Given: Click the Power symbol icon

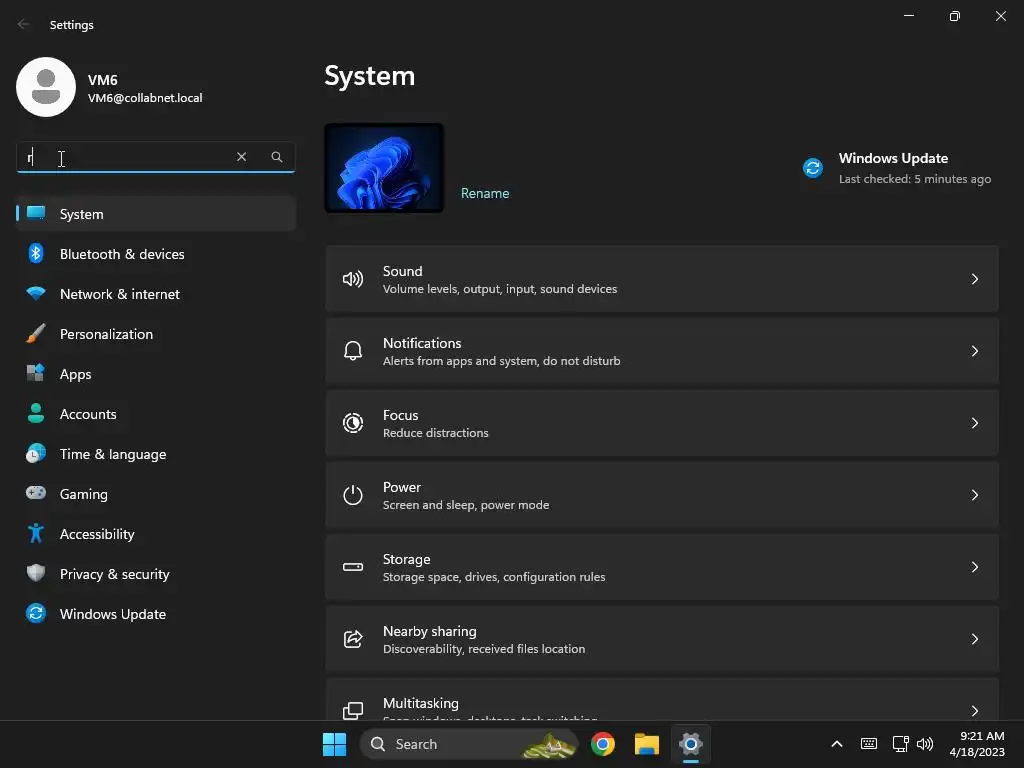Looking at the screenshot, I should [x=353, y=495].
